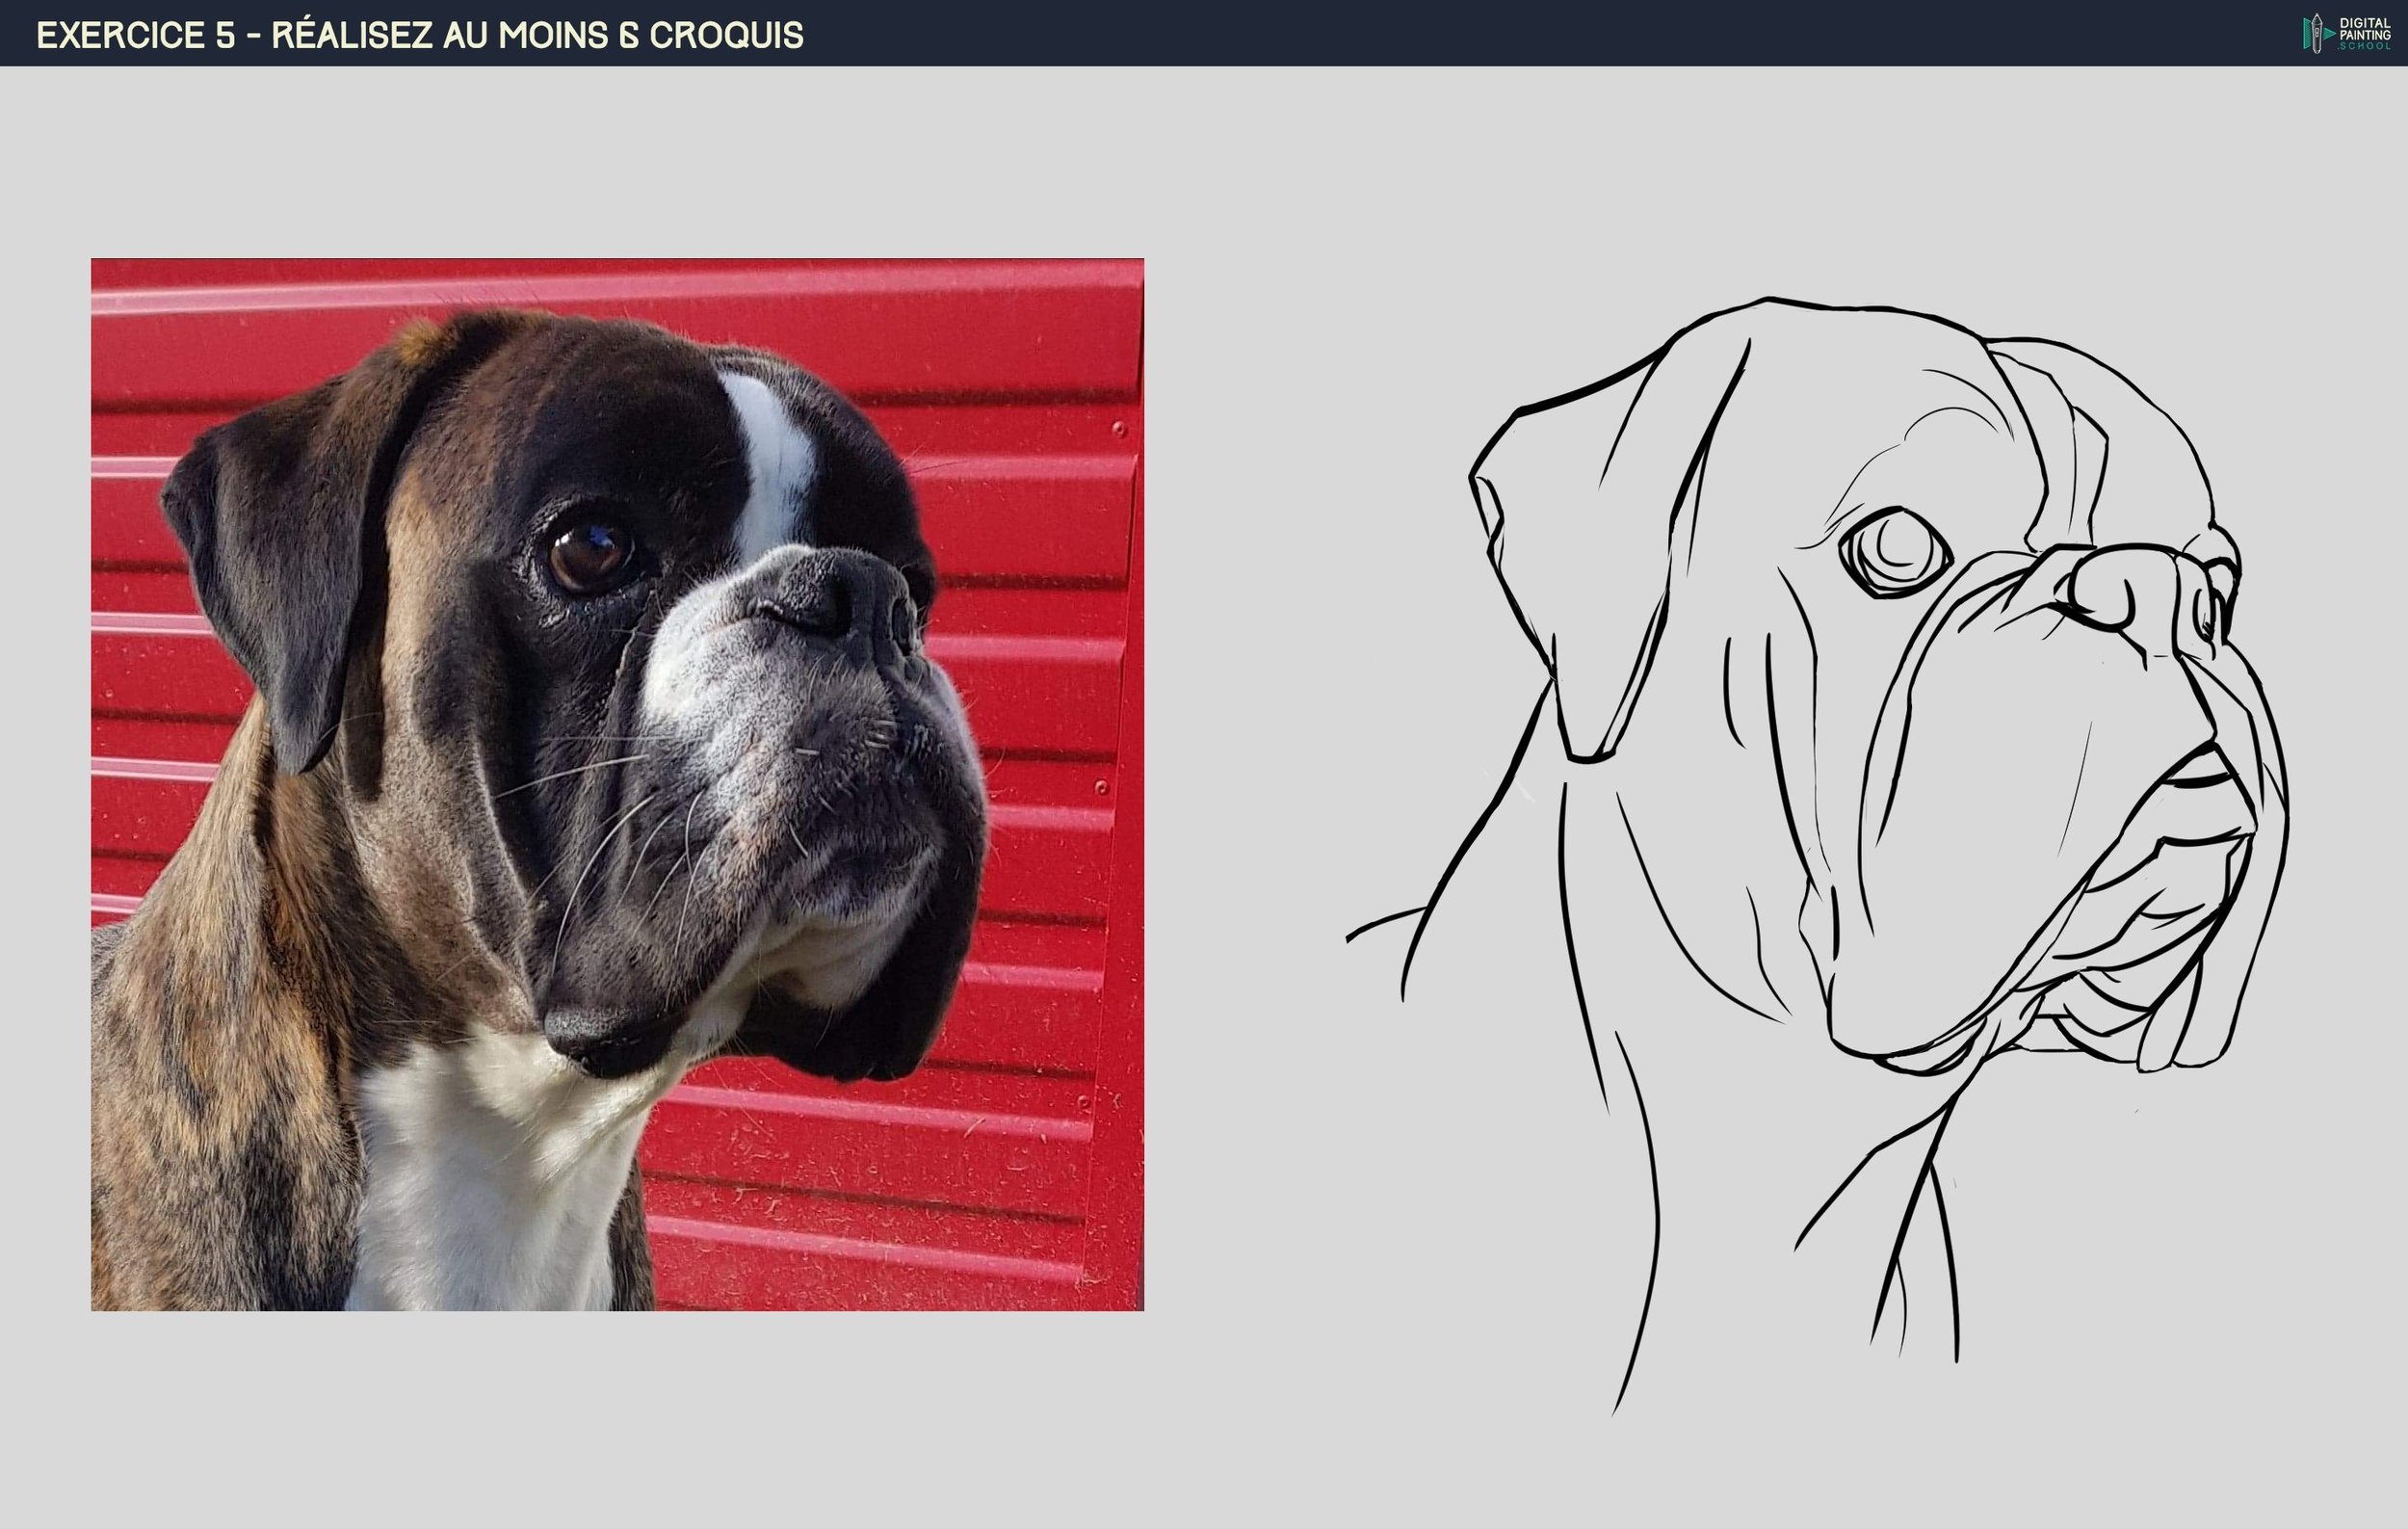This screenshot has height=1529, width=2408.
Task: Click the sketched forehead top outline
Action: point(1850,308)
